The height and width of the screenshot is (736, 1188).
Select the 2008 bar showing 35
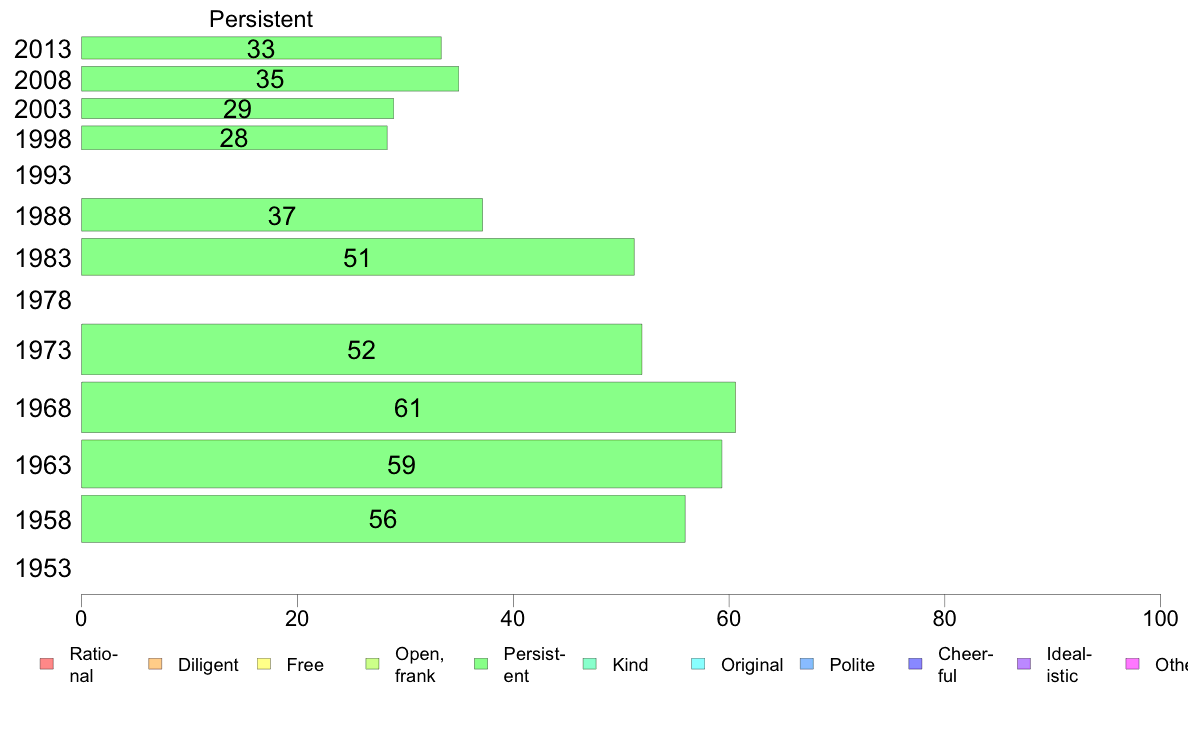click(x=270, y=79)
